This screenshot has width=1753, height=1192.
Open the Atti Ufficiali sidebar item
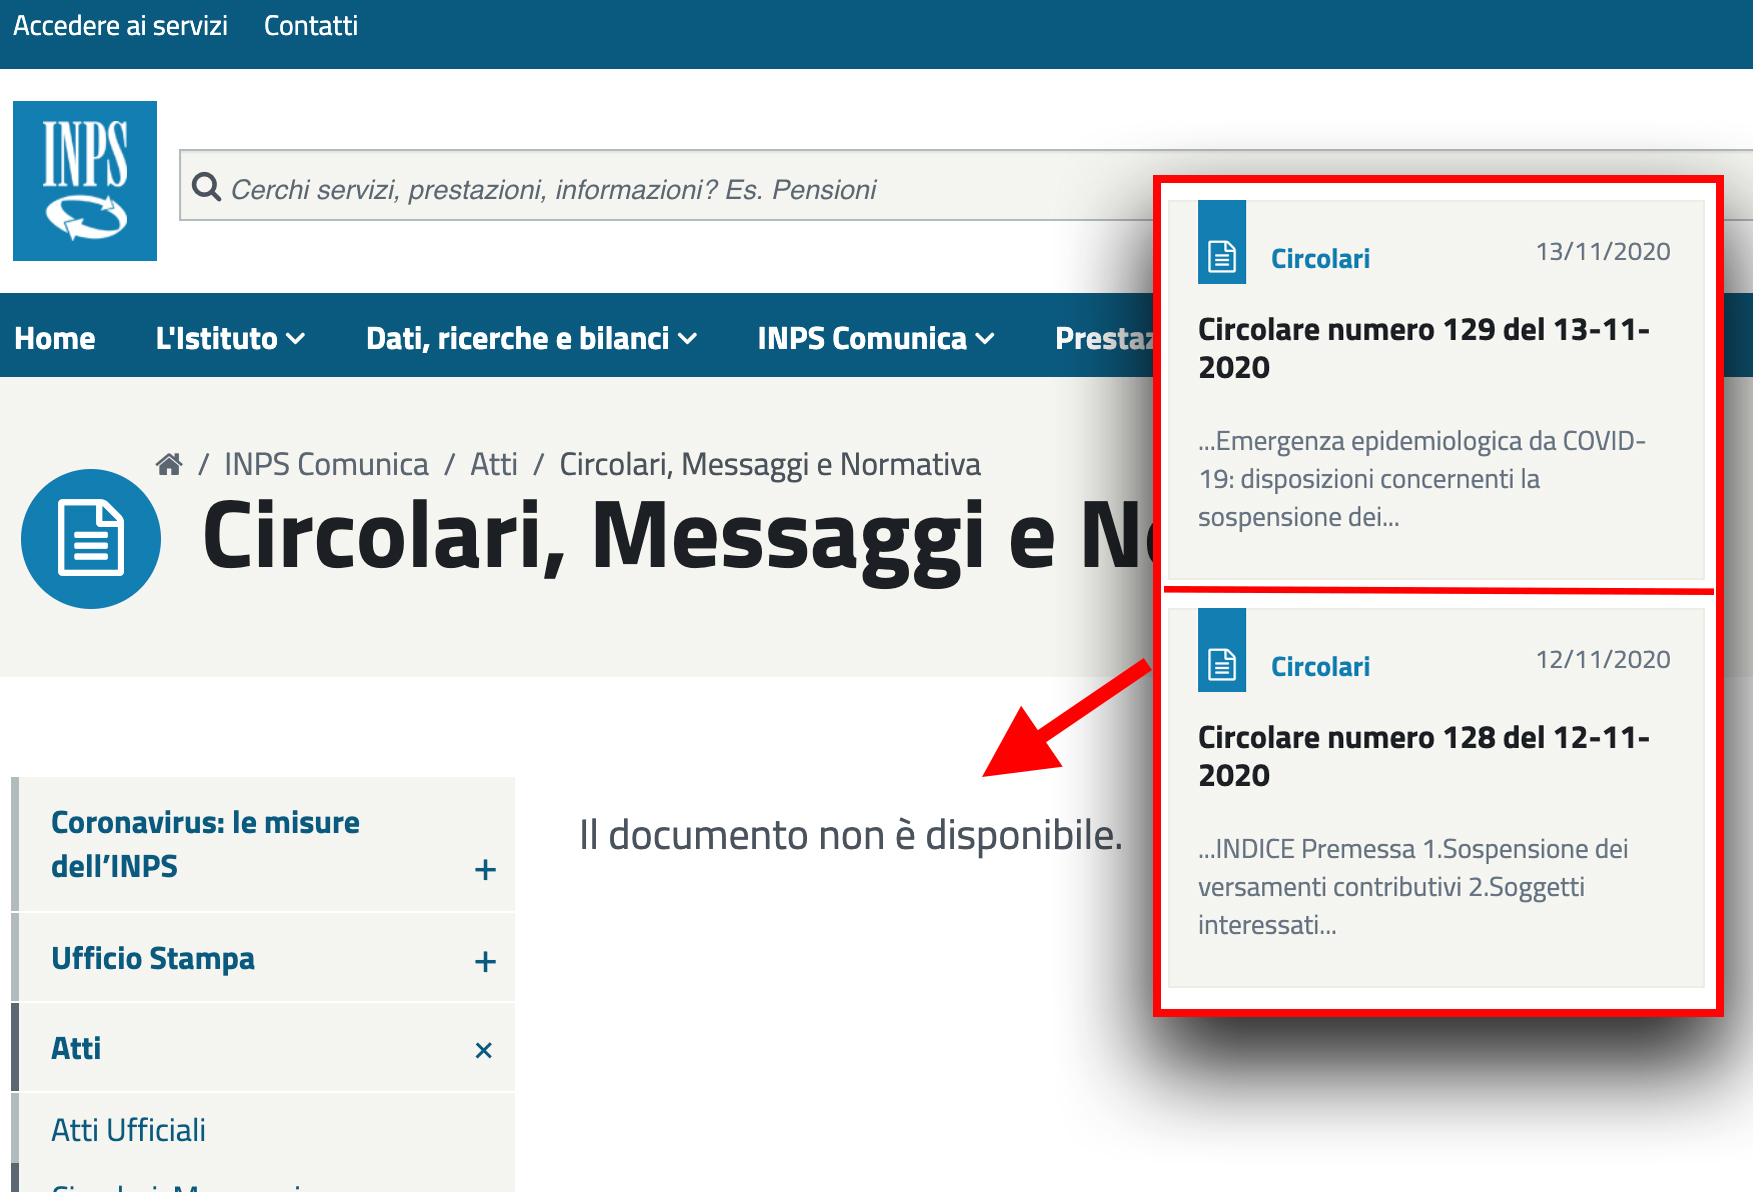pyautogui.click(x=128, y=1130)
